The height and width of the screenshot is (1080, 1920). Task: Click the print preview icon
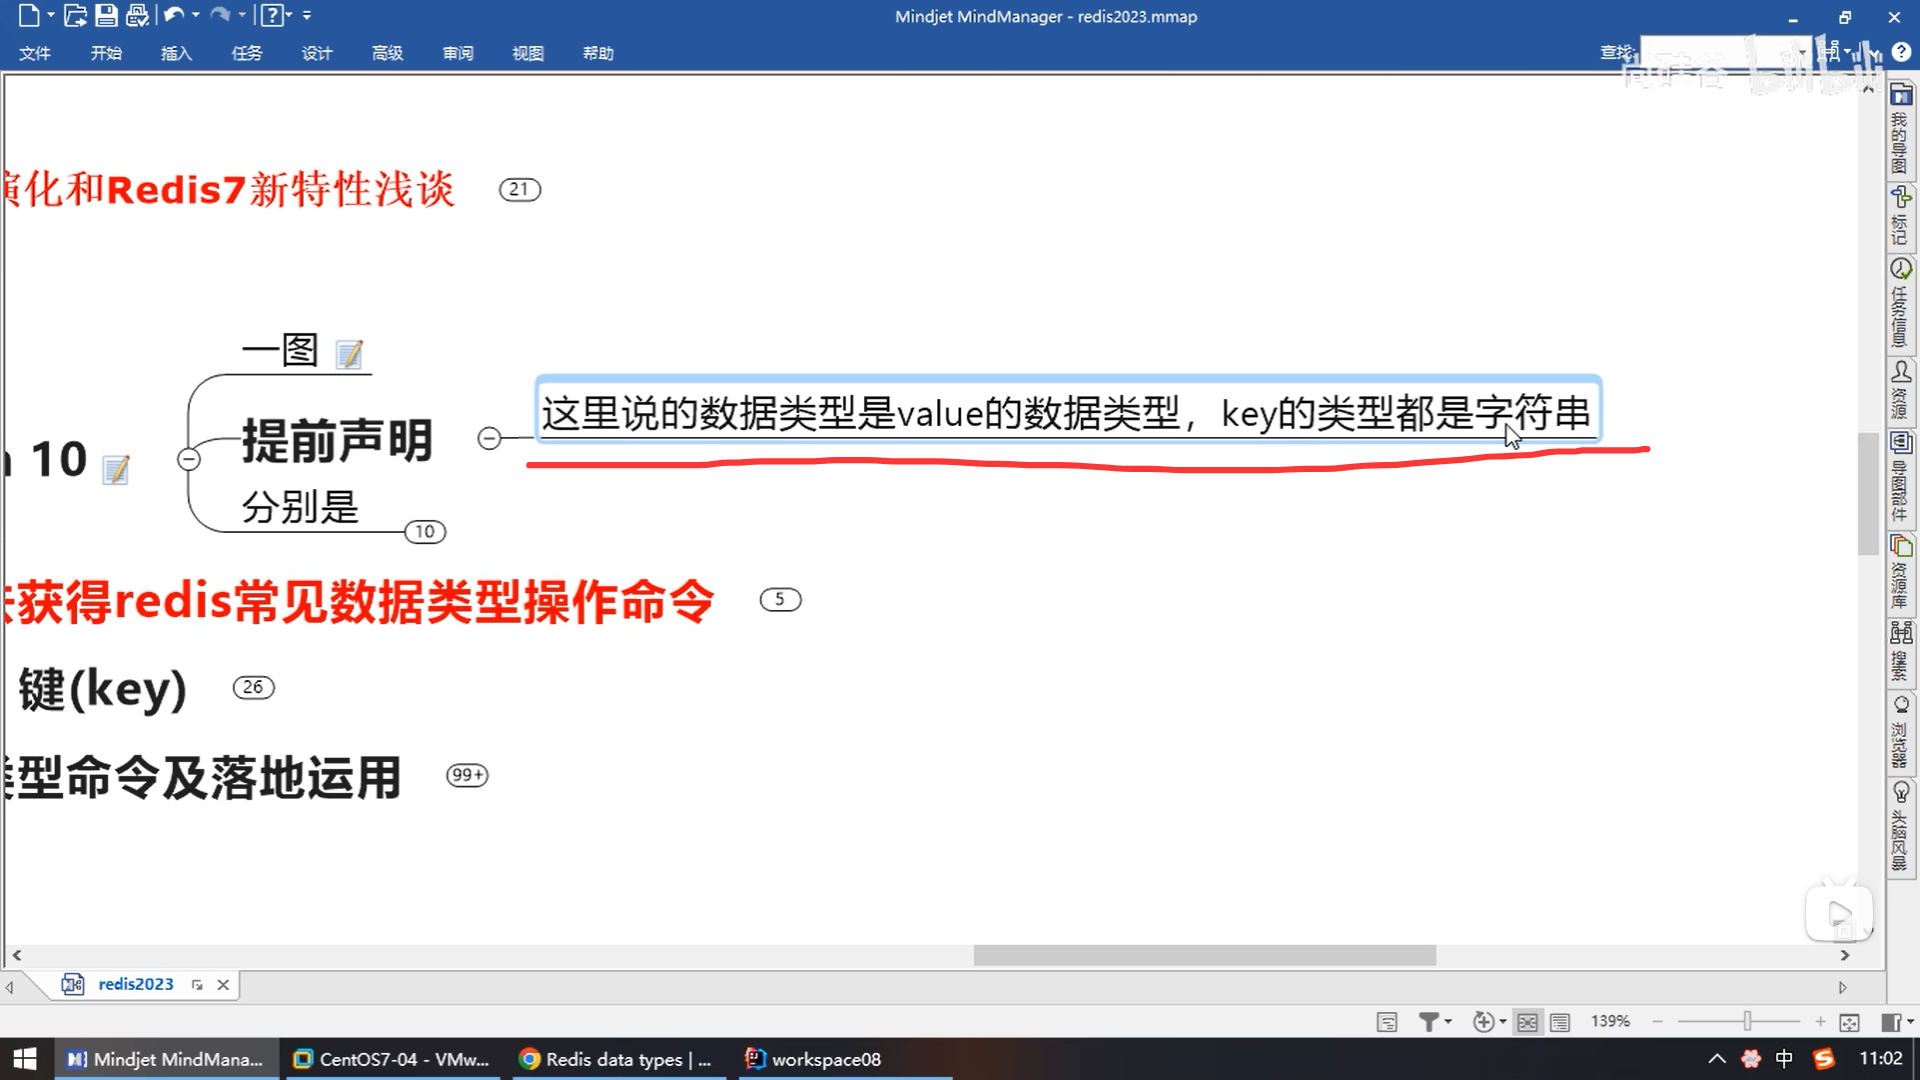tap(137, 15)
